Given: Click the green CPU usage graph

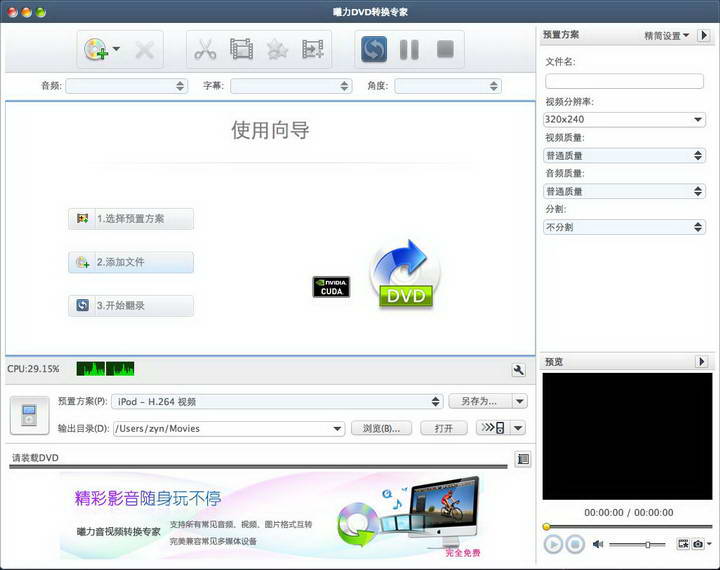Looking at the screenshot, I should pos(105,369).
